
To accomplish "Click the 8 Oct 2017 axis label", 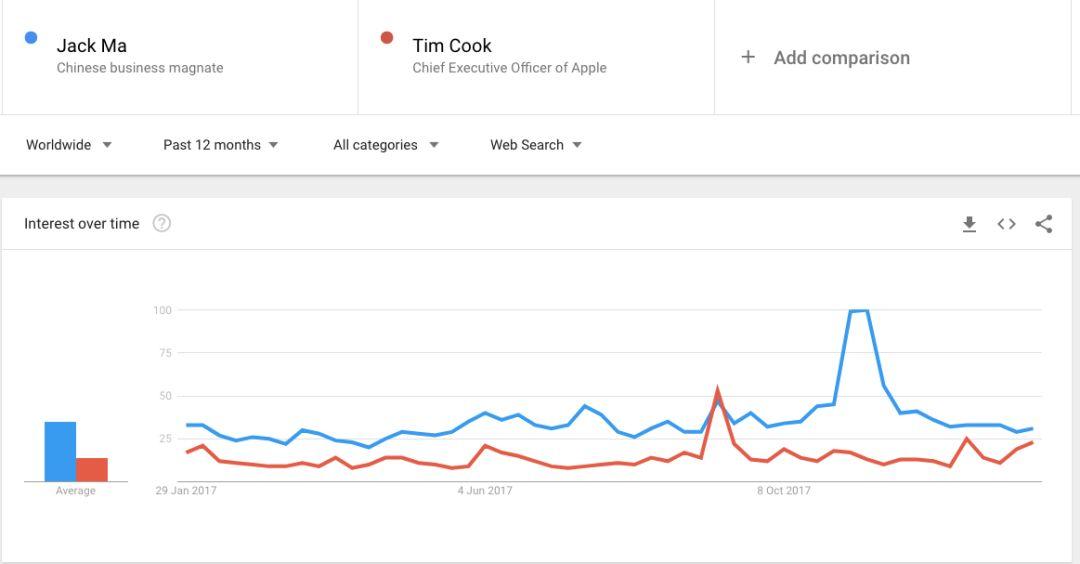I will click(x=784, y=491).
